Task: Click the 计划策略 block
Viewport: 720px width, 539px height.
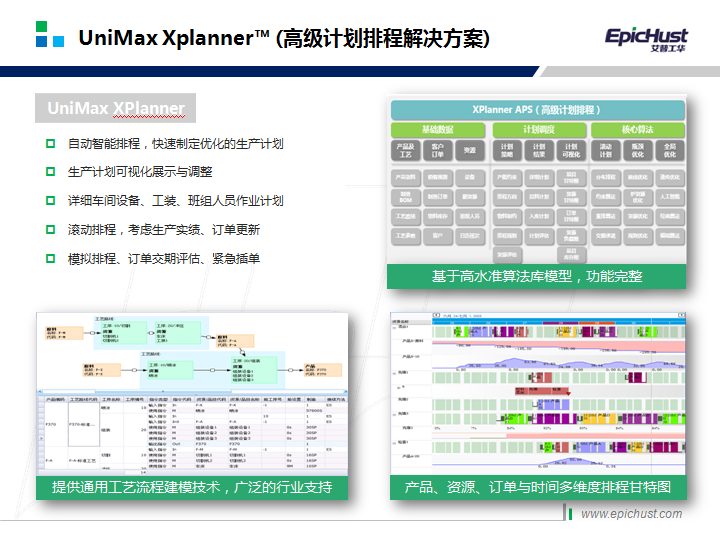Action: [x=507, y=150]
